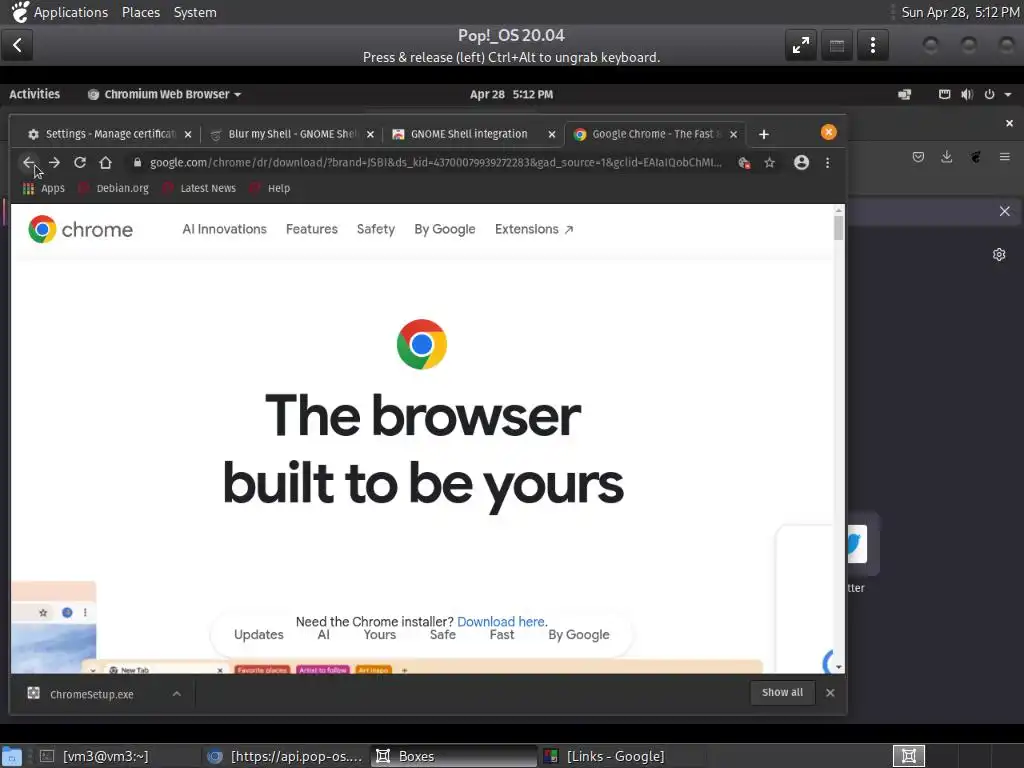Image resolution: width=1024 pixels, height=768 pixels.
Task: Bookmark this page with the star icon
Action: pos(769,163)
